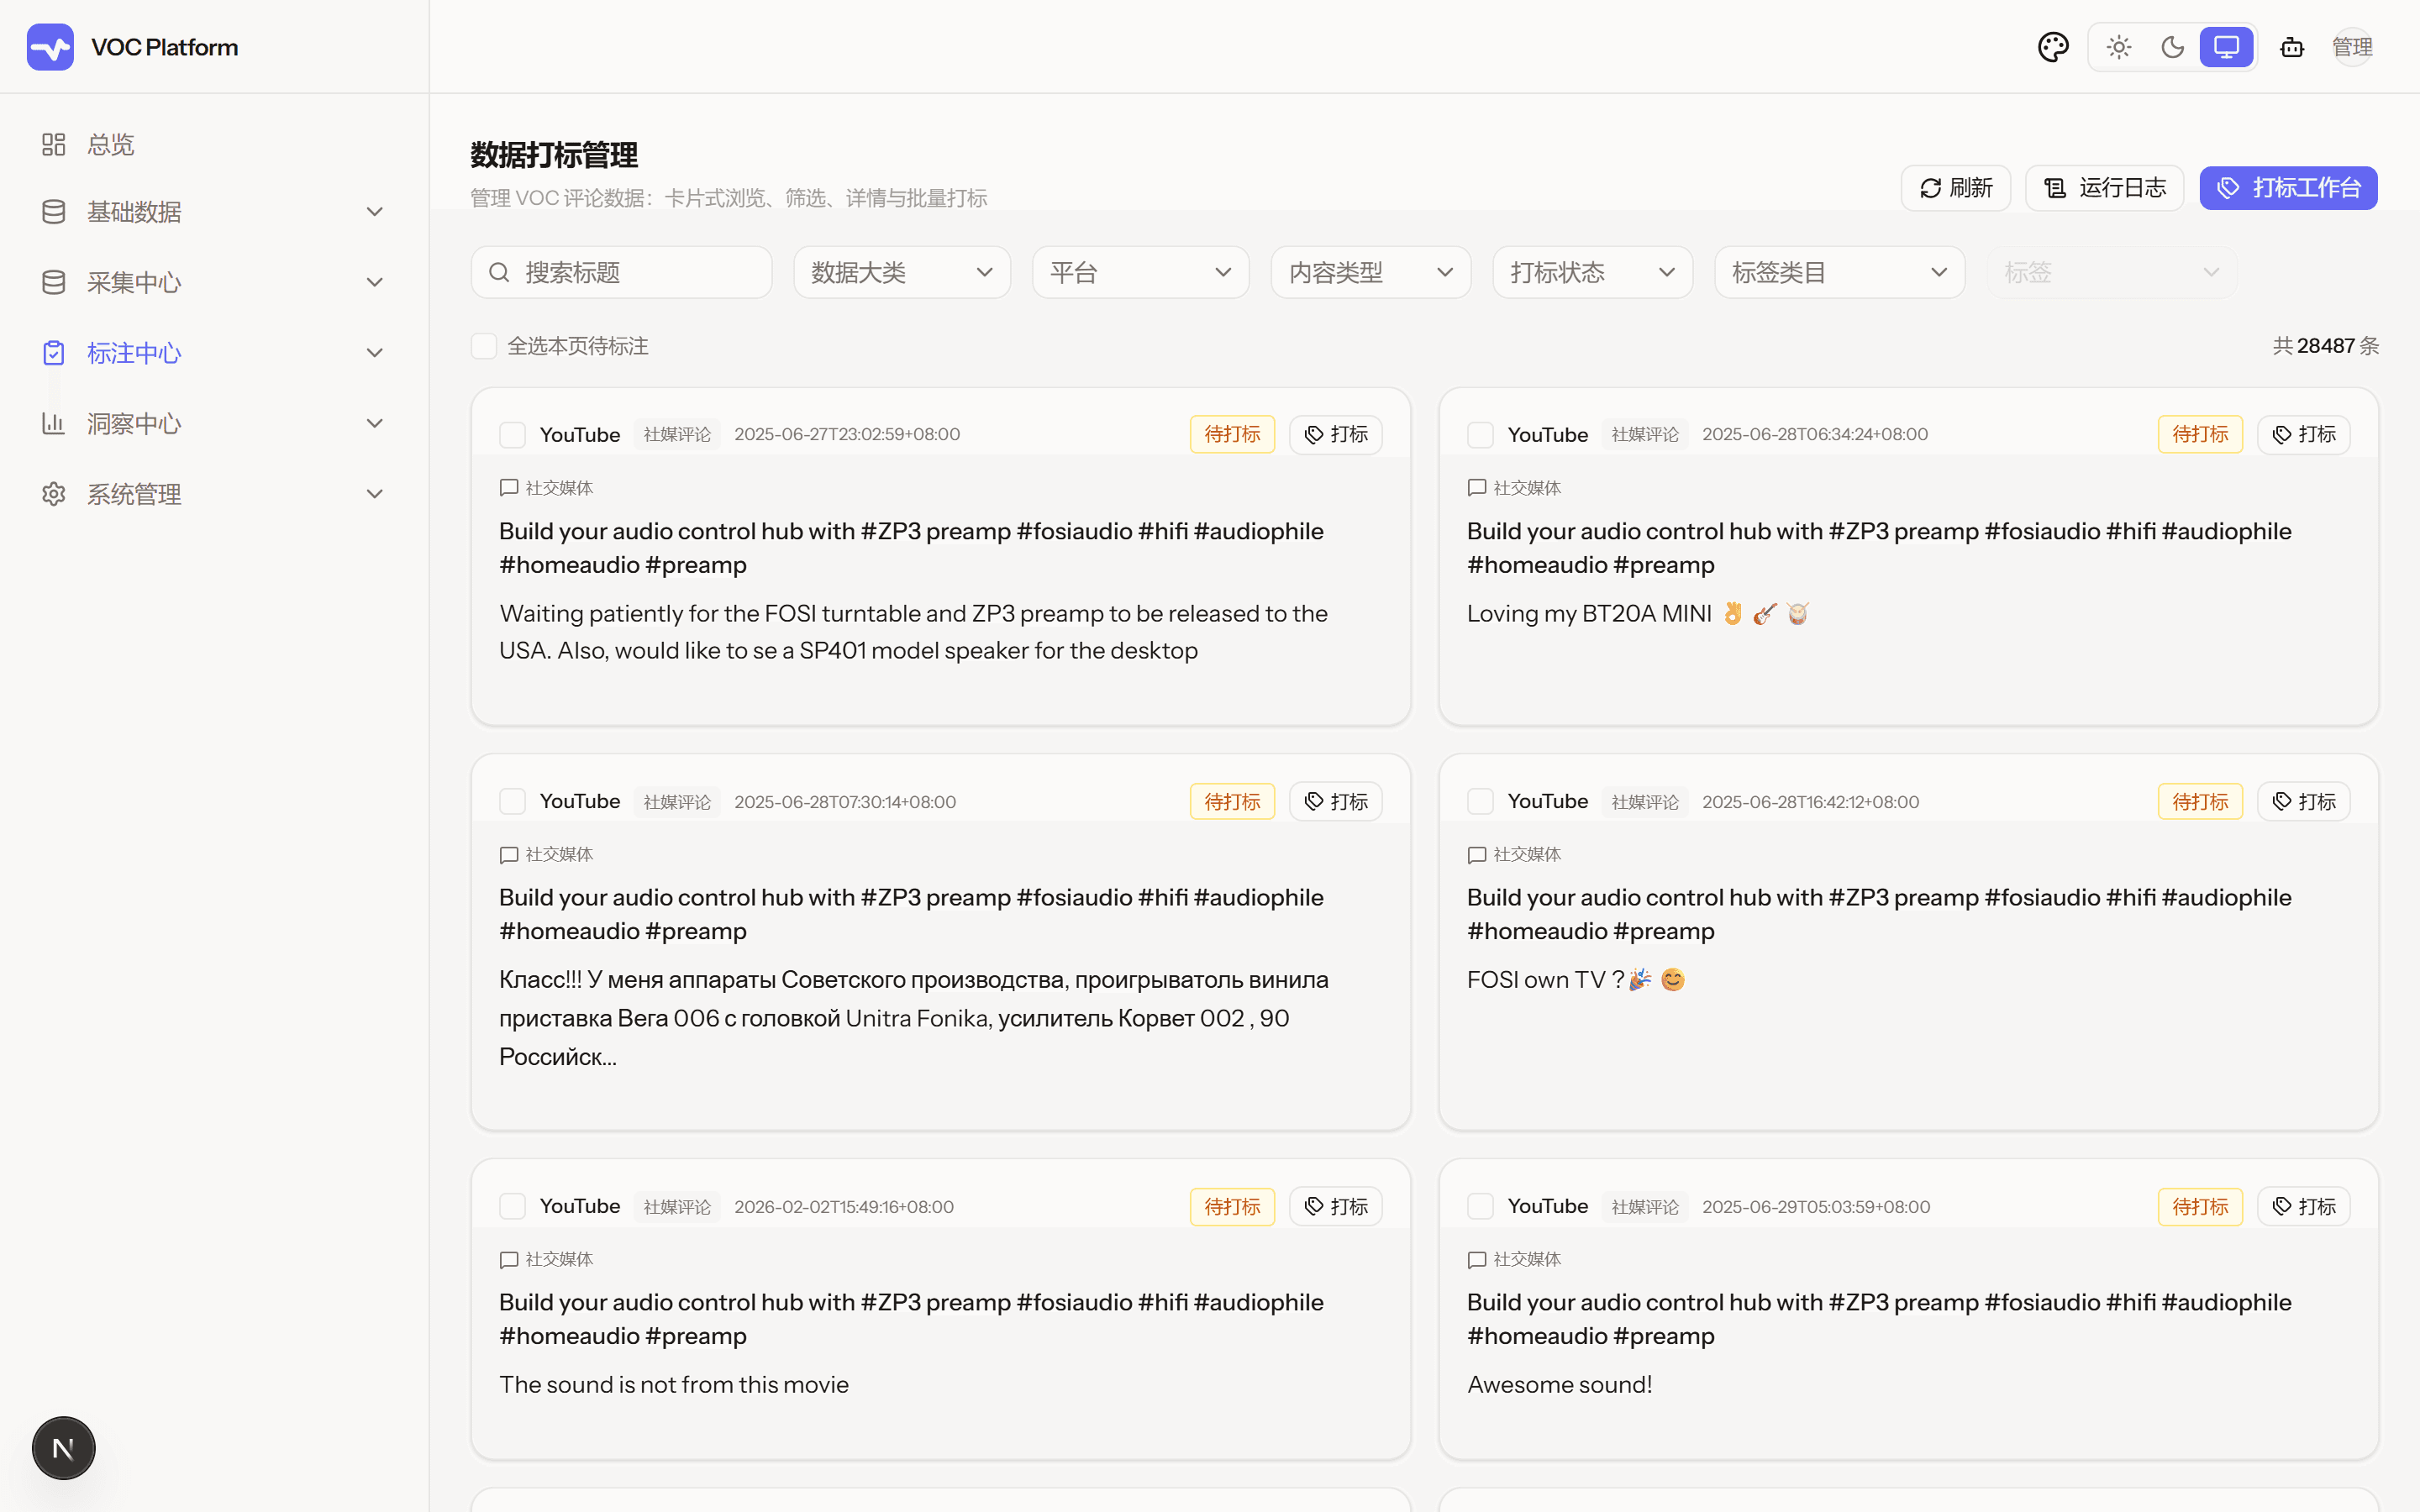This screenshot has width=2420, height=1512.
Task: Open the color palette theme picker
Action: click(x=2053, y=47)
